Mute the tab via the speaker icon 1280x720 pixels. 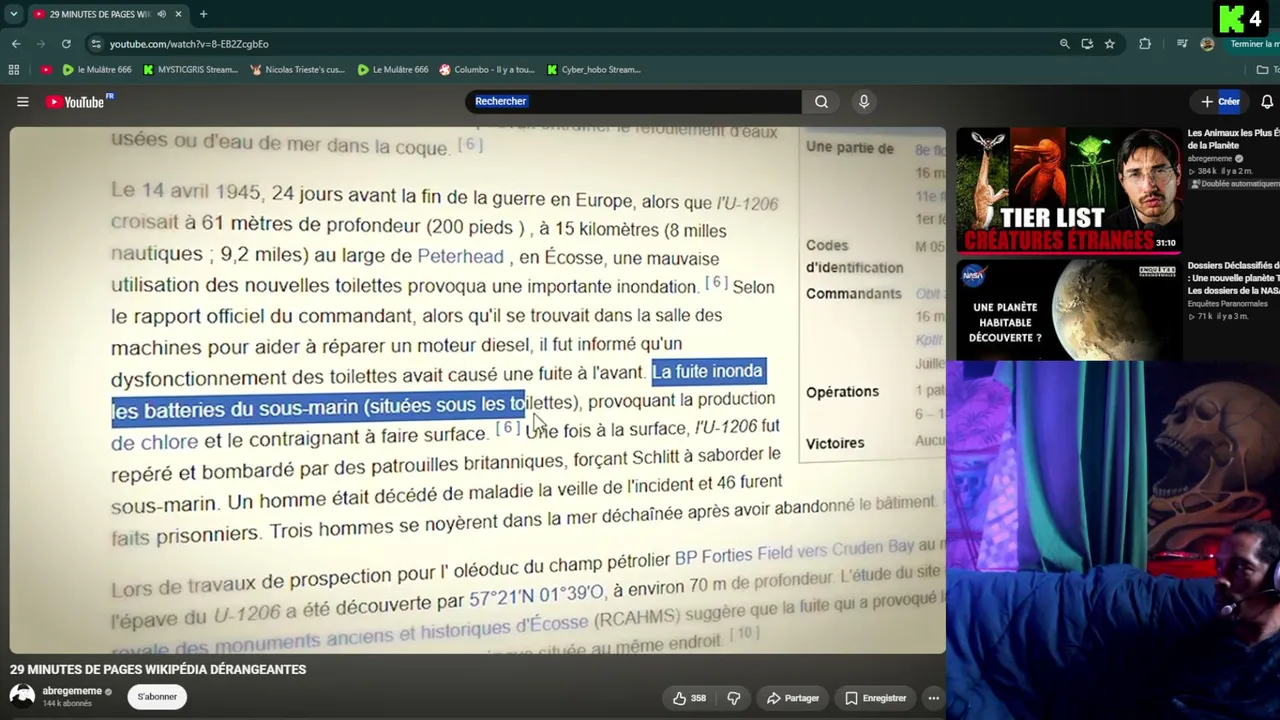pos(162,14)
